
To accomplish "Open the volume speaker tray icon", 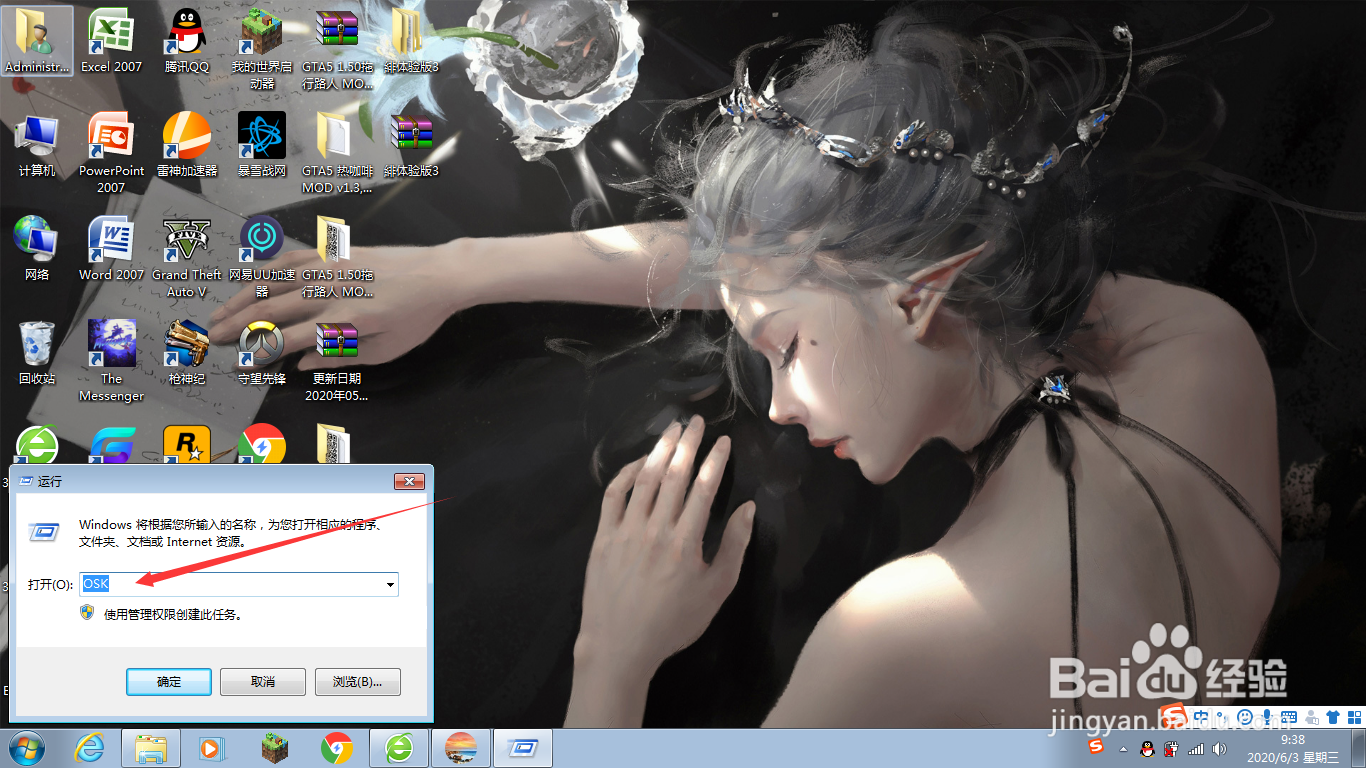I will click(x=1219, y=748).
